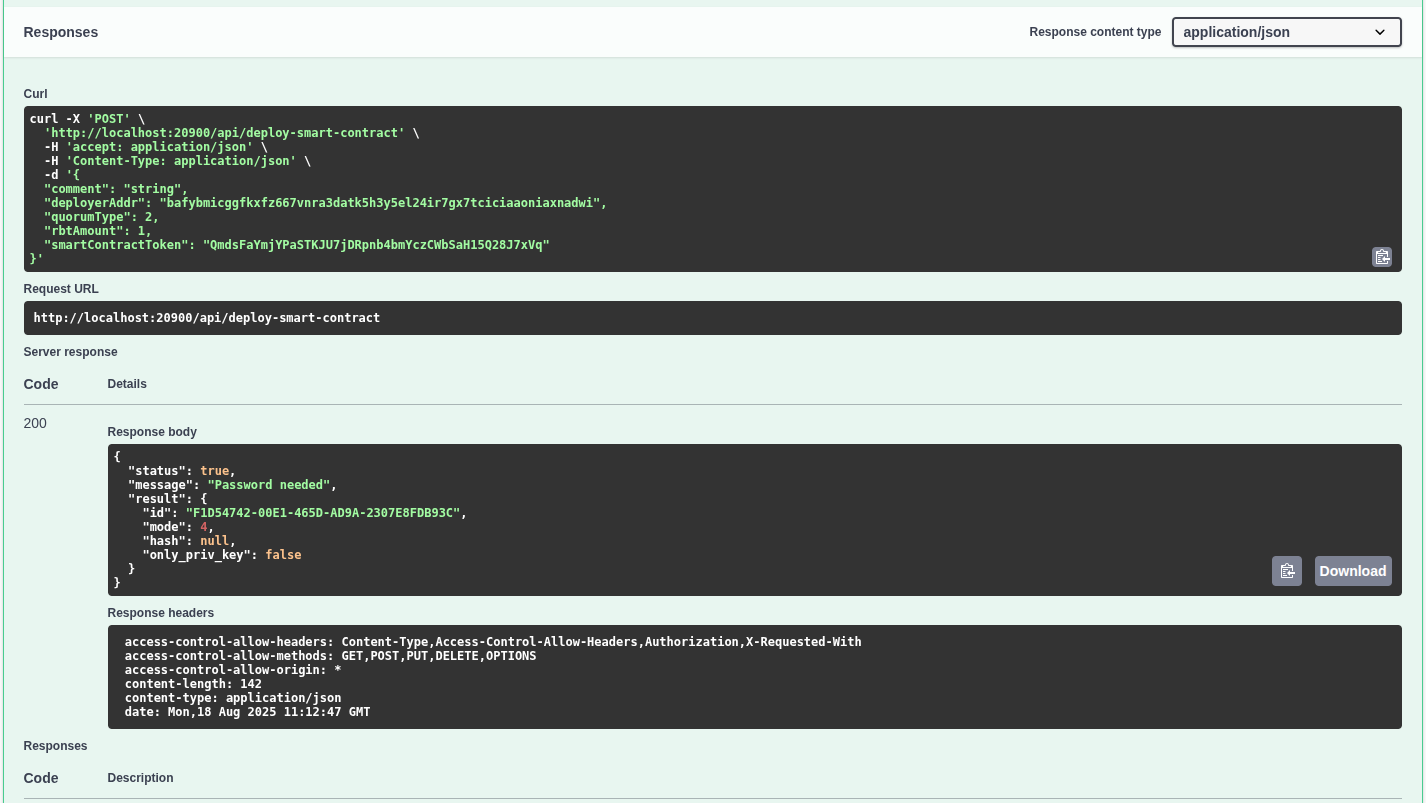Click the access-control-allow-methods header line
Image resolution: width=1426 pixels, height=803 pixels.
(330, 656)
